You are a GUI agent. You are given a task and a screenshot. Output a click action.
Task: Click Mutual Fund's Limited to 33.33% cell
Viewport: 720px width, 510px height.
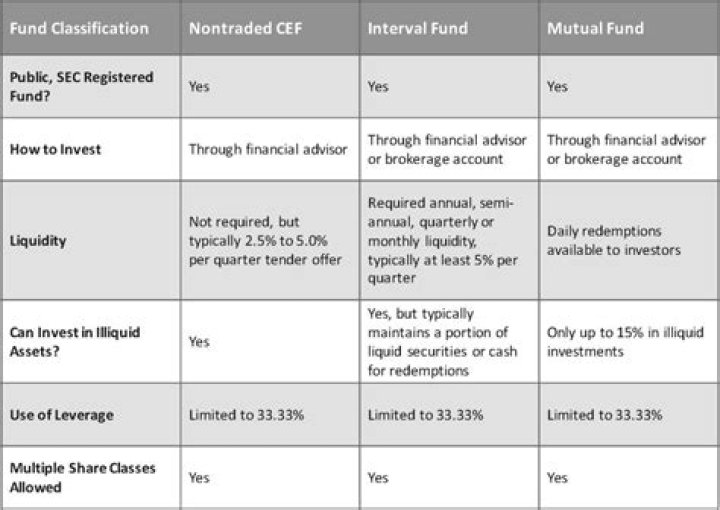tap(605, 414)
